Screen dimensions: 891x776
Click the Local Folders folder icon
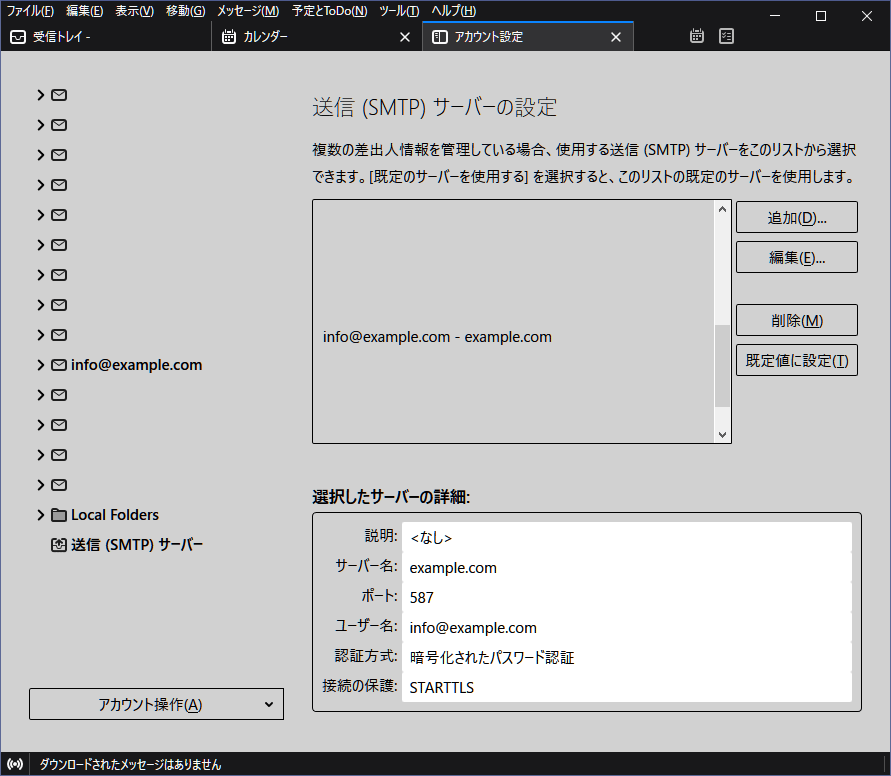[59, 515]
